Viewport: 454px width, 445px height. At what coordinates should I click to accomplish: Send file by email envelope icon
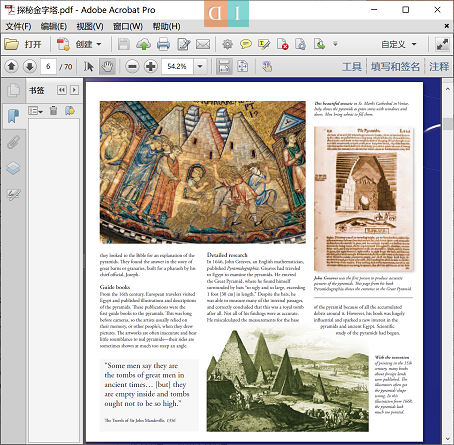click(x=203, y=44)
